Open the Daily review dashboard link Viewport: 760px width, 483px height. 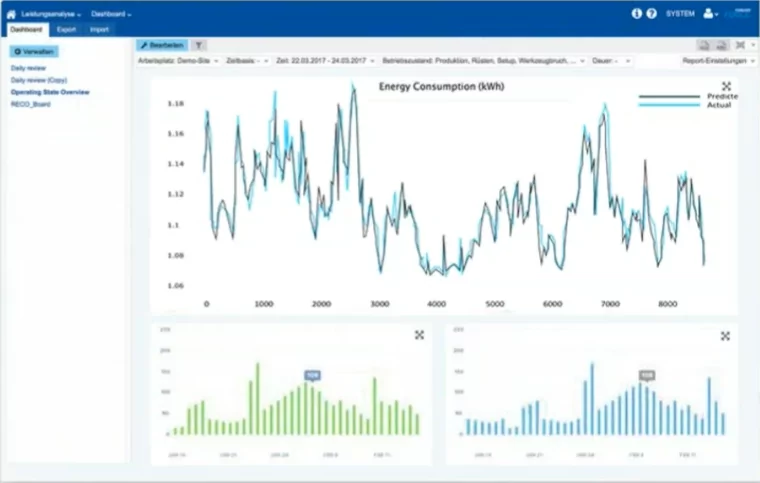point(28,68)
